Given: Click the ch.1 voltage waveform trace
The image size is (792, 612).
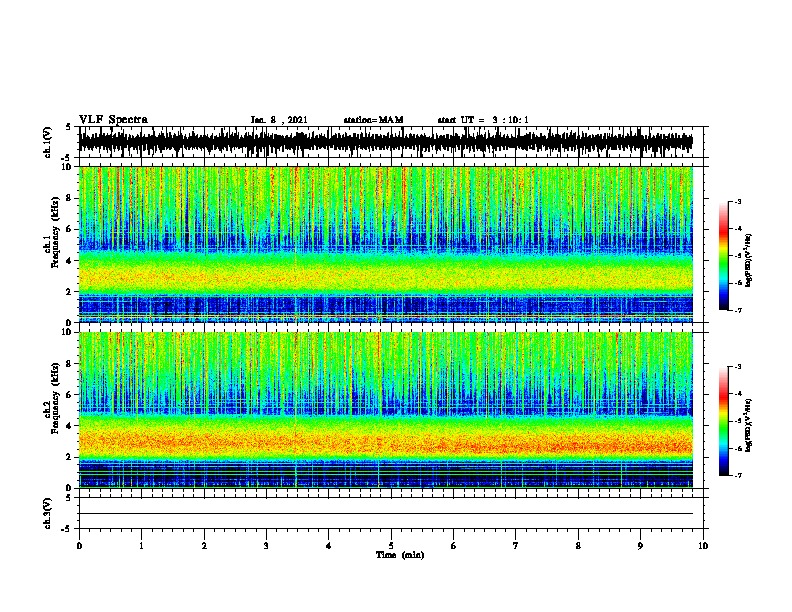Looking at the screenshot, I should (386, 142).
